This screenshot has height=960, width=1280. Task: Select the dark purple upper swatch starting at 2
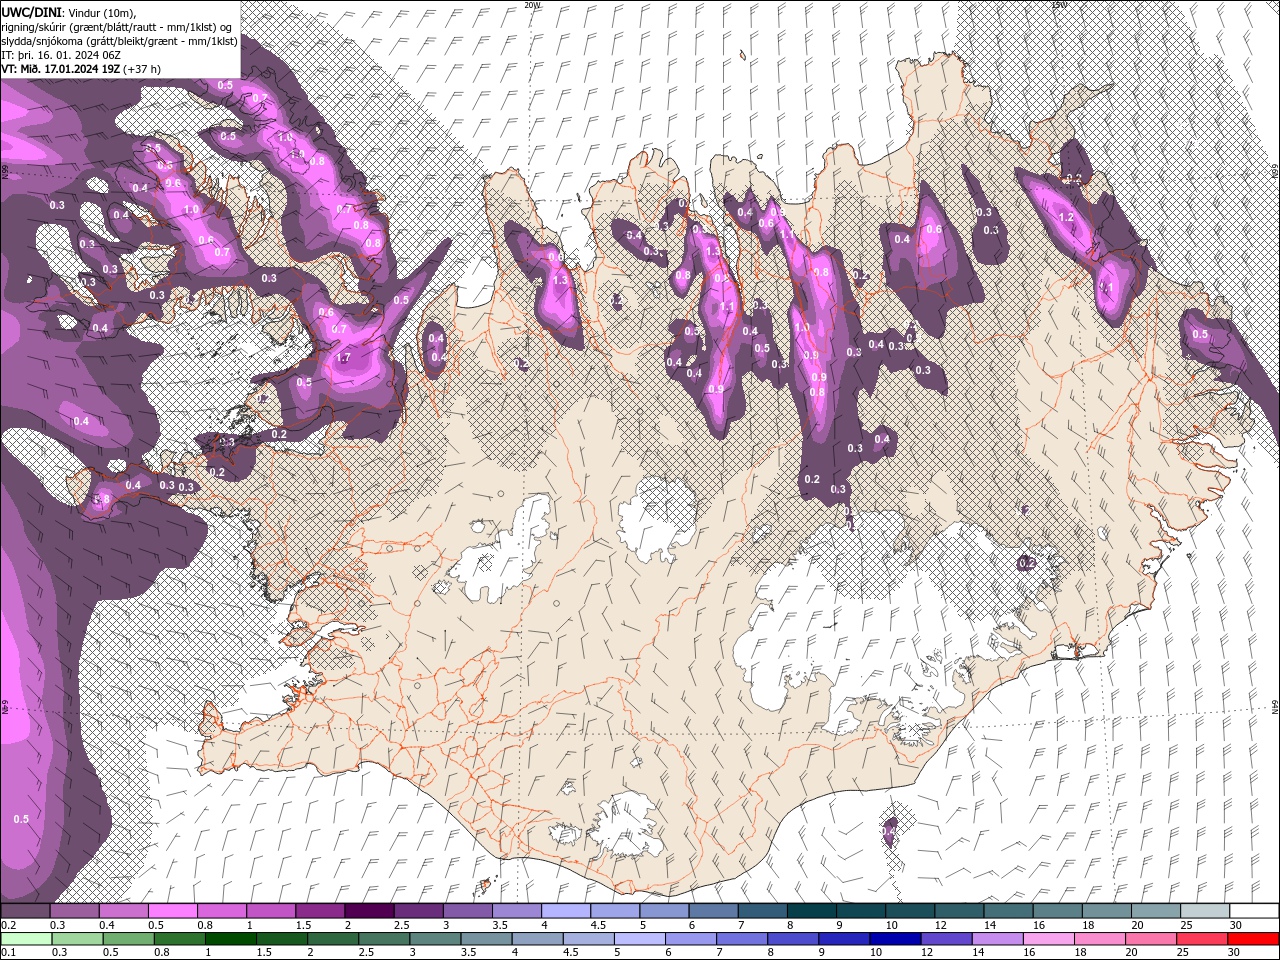coord(369,911)
